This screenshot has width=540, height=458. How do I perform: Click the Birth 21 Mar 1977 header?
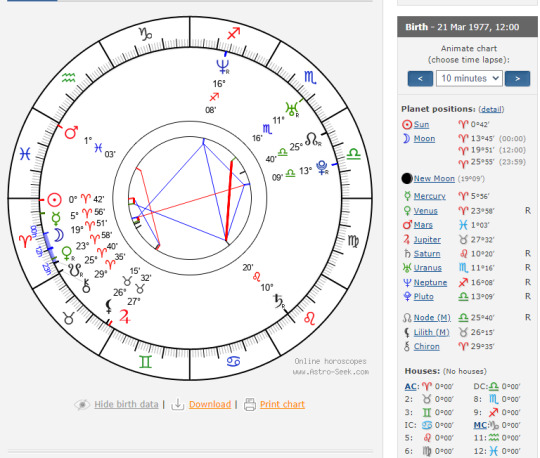pyautogui.click(x=467, y=27)
